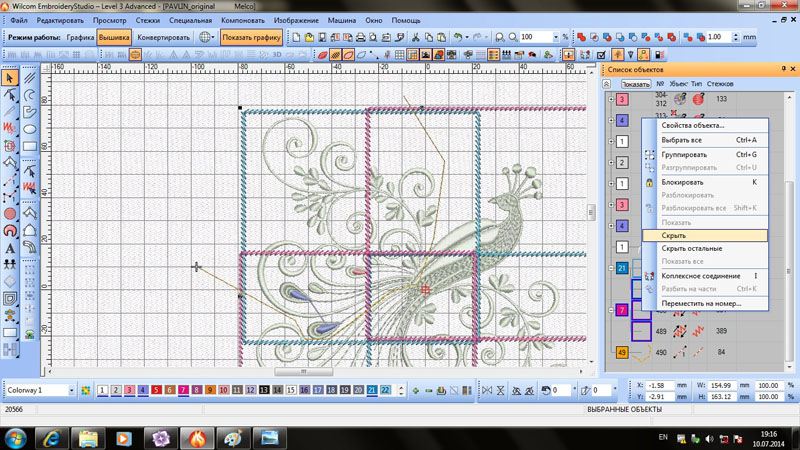Click the Показать графику button

coord(251,37)
